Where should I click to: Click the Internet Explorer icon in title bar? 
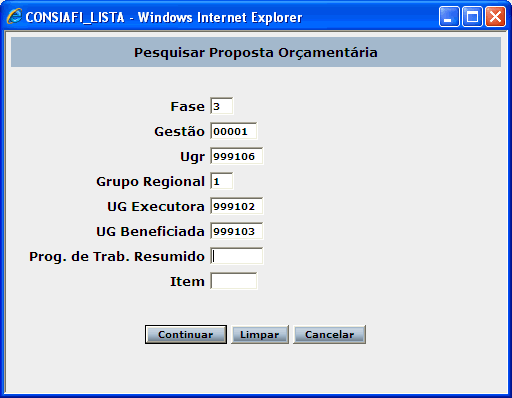[14, 16]
